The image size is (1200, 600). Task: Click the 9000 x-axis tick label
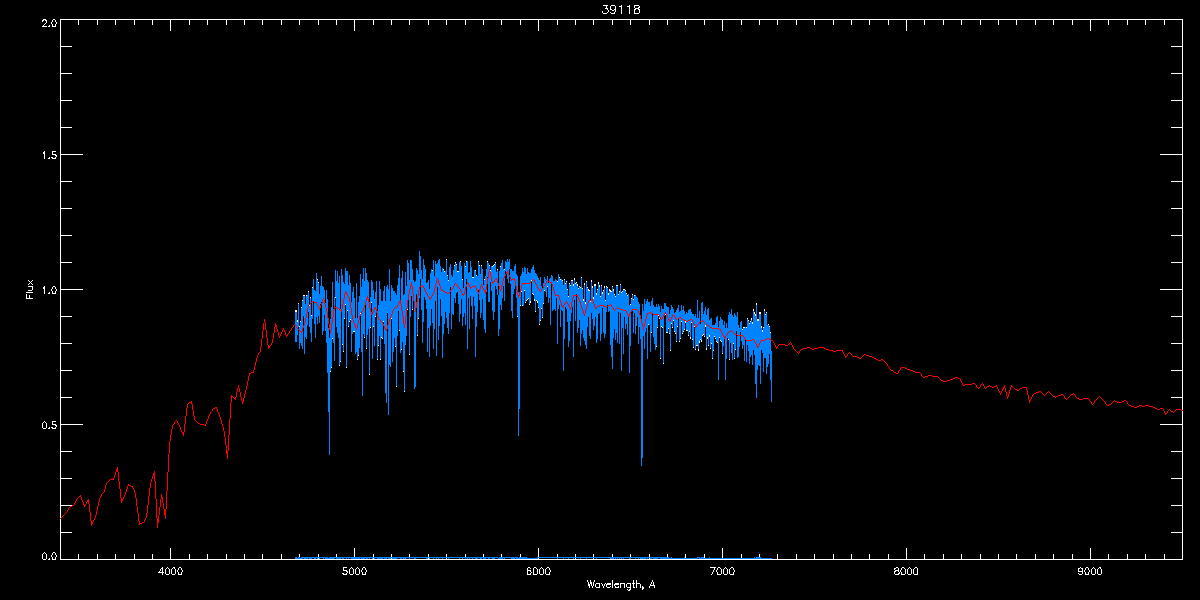(x=1090, y=572)
